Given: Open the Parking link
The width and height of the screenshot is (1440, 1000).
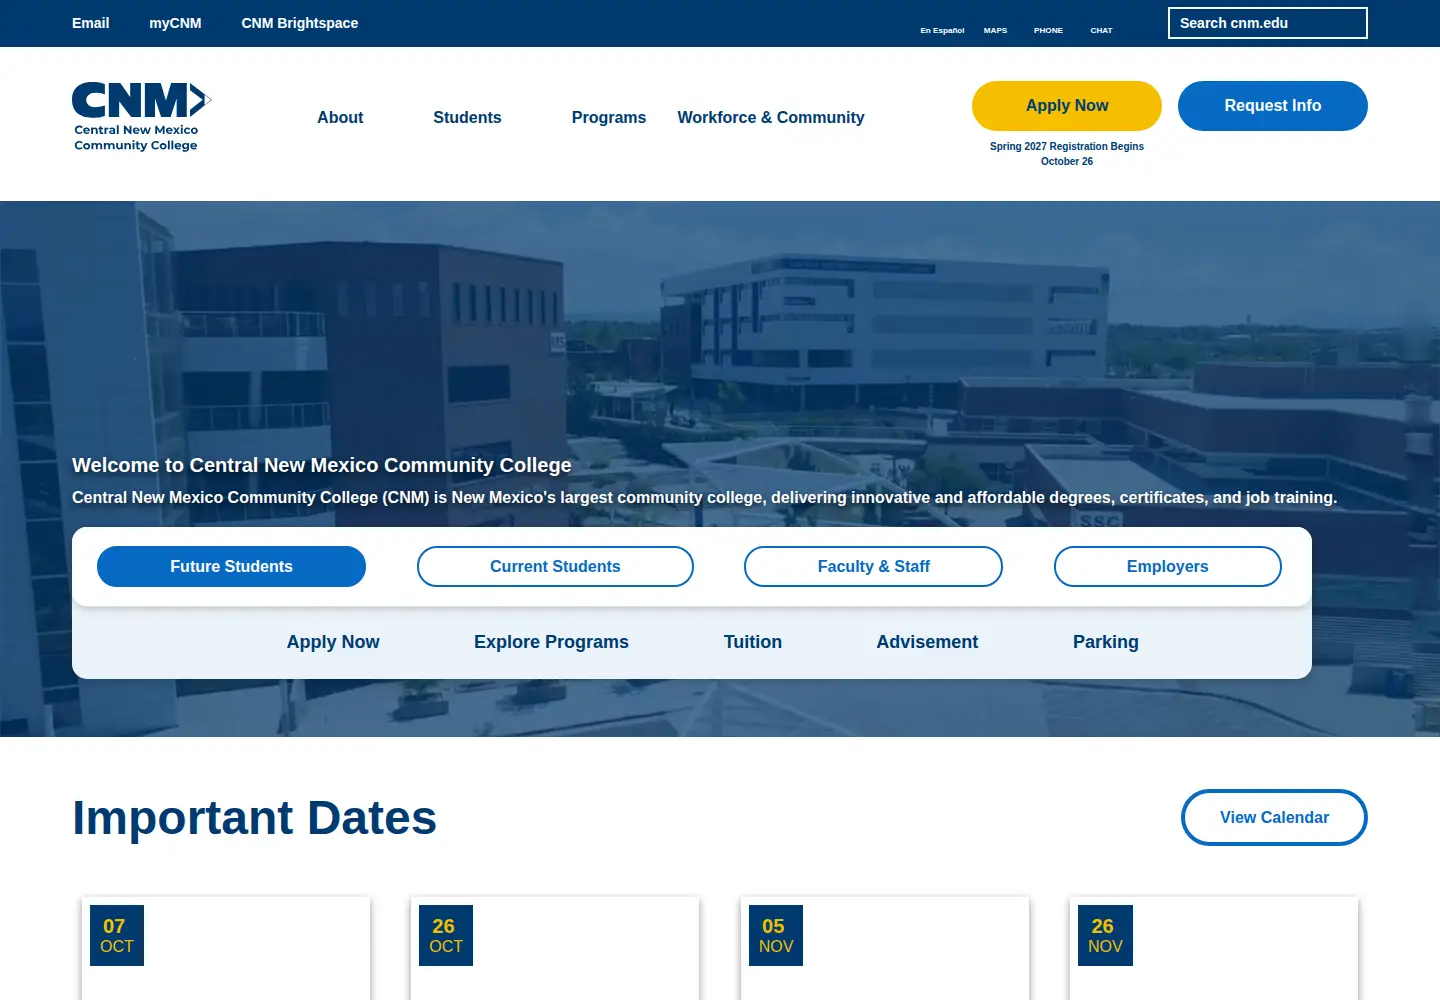Looking at the screenshot, I should tap(1106, 642).
